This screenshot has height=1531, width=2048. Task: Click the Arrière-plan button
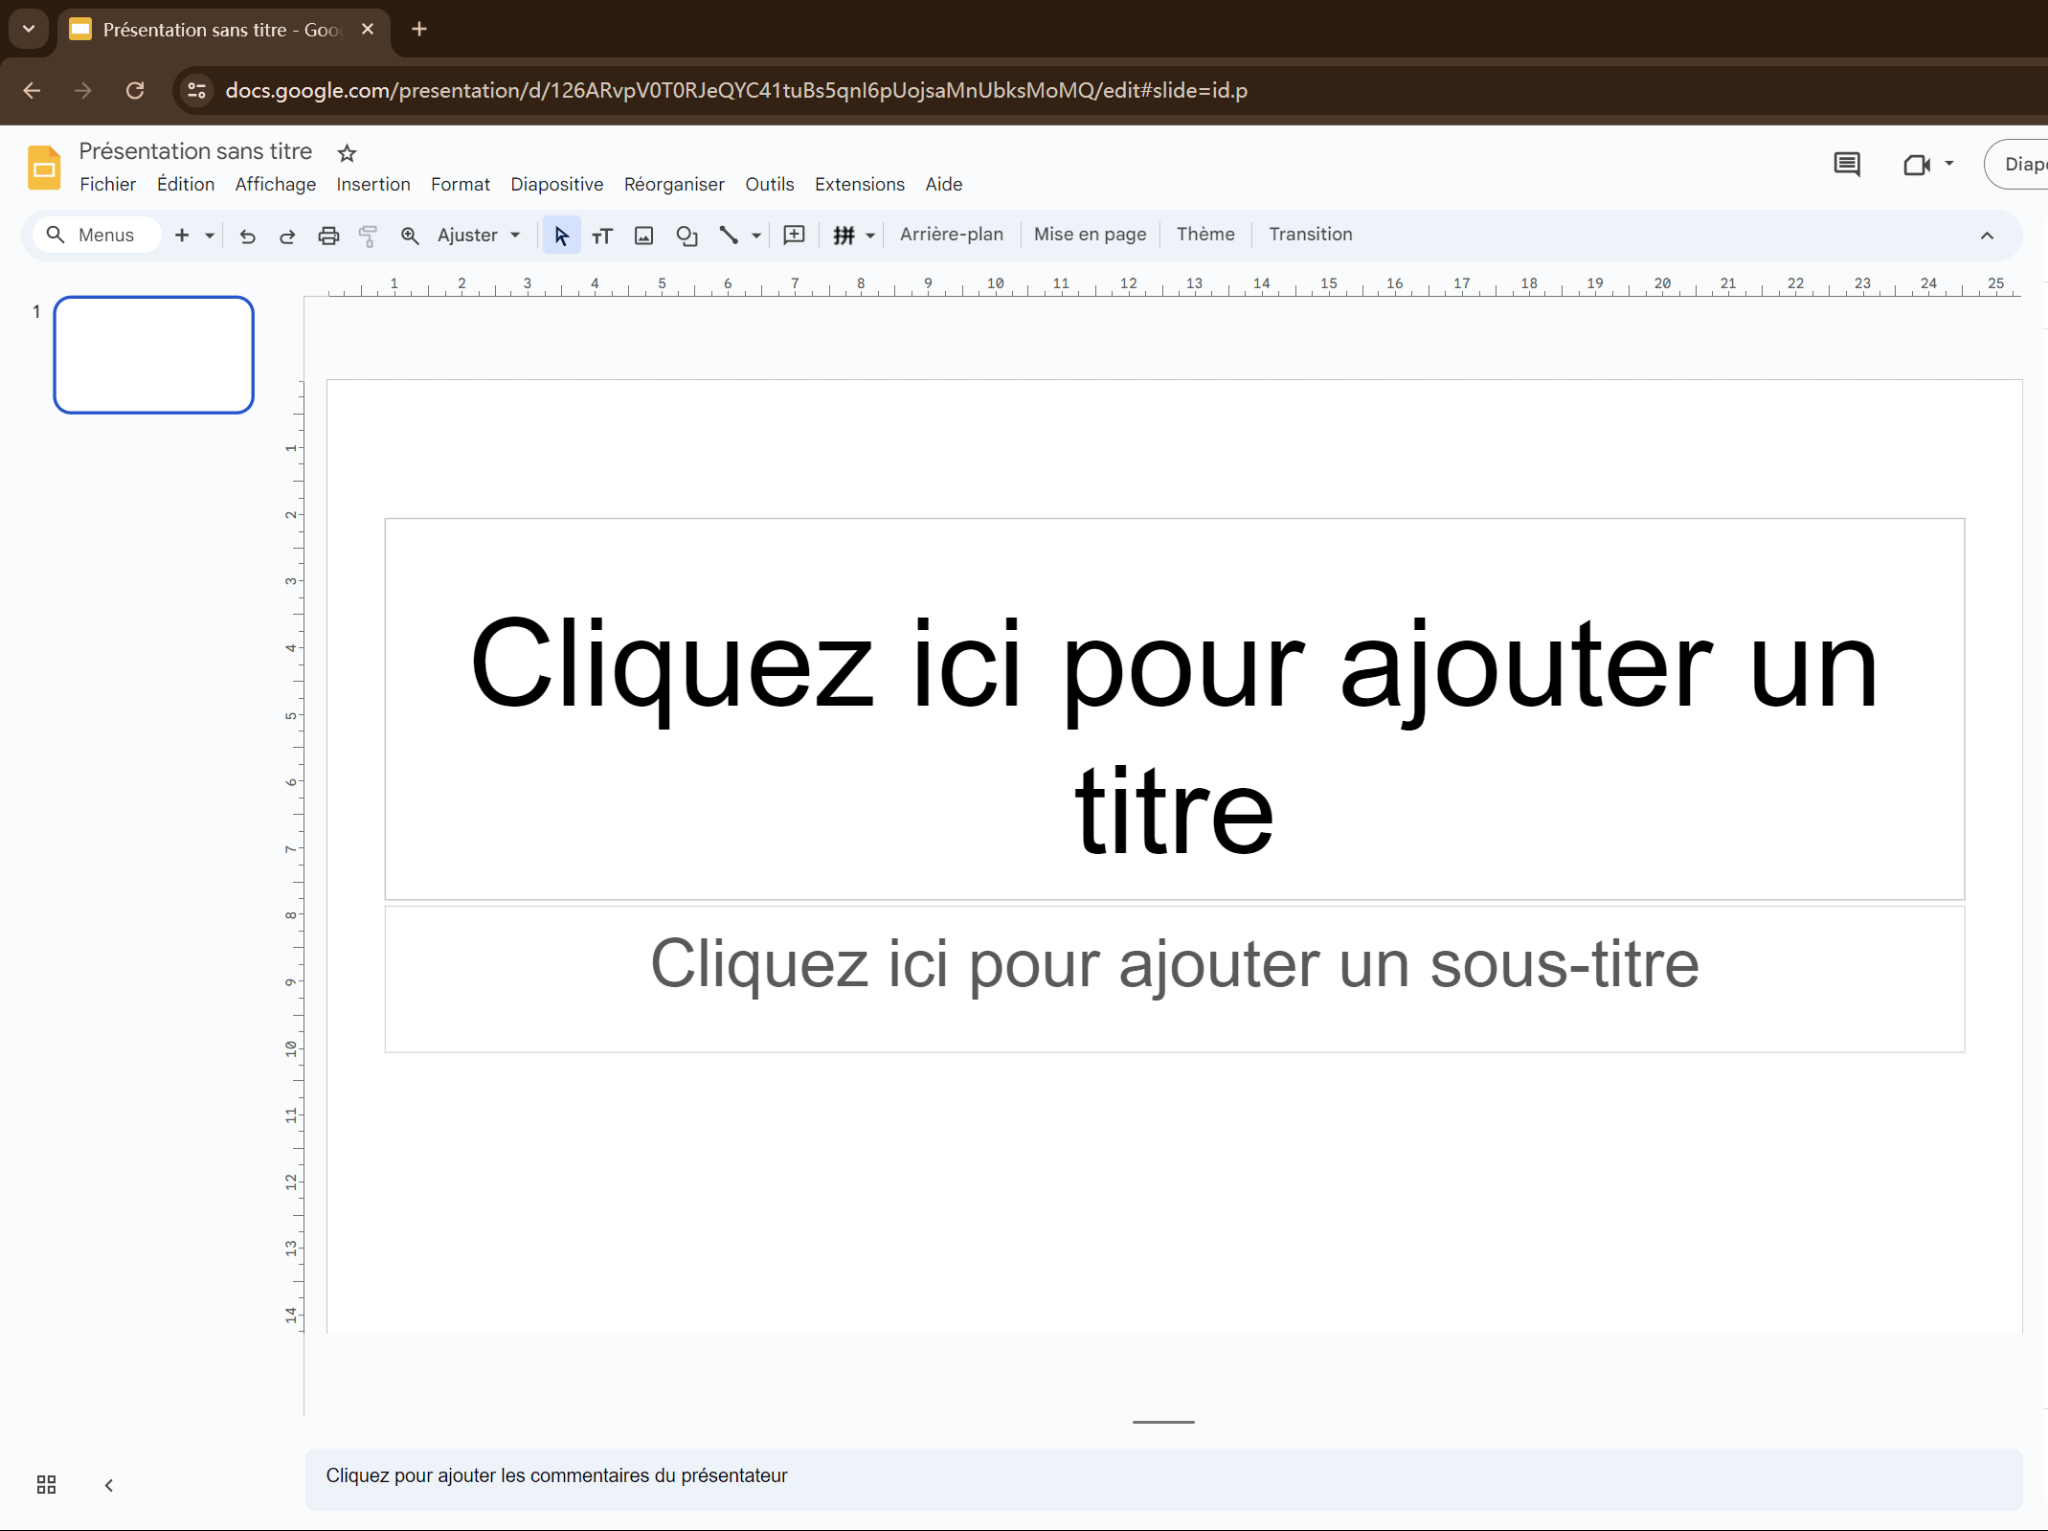point(951,234)
